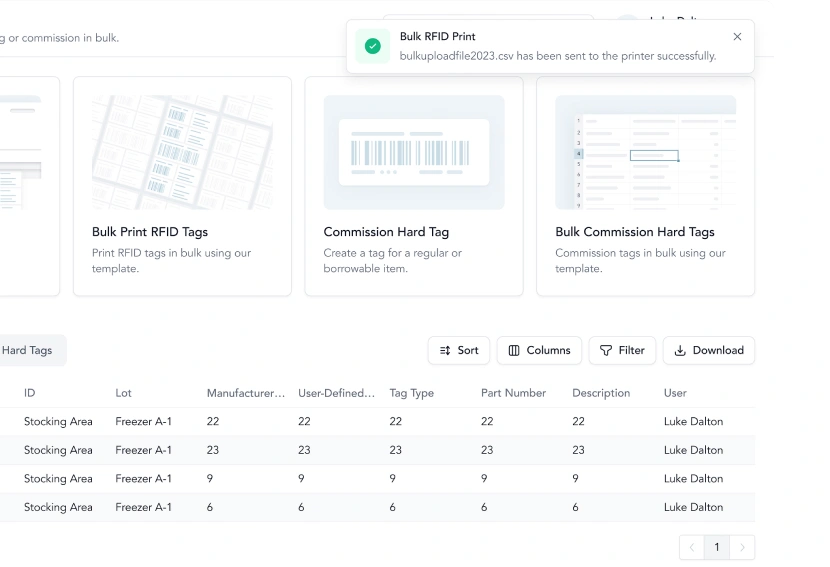Sort by the Lot column header
Image resolution: width=830 pixels, height=567 pixels.
[123, 393]
